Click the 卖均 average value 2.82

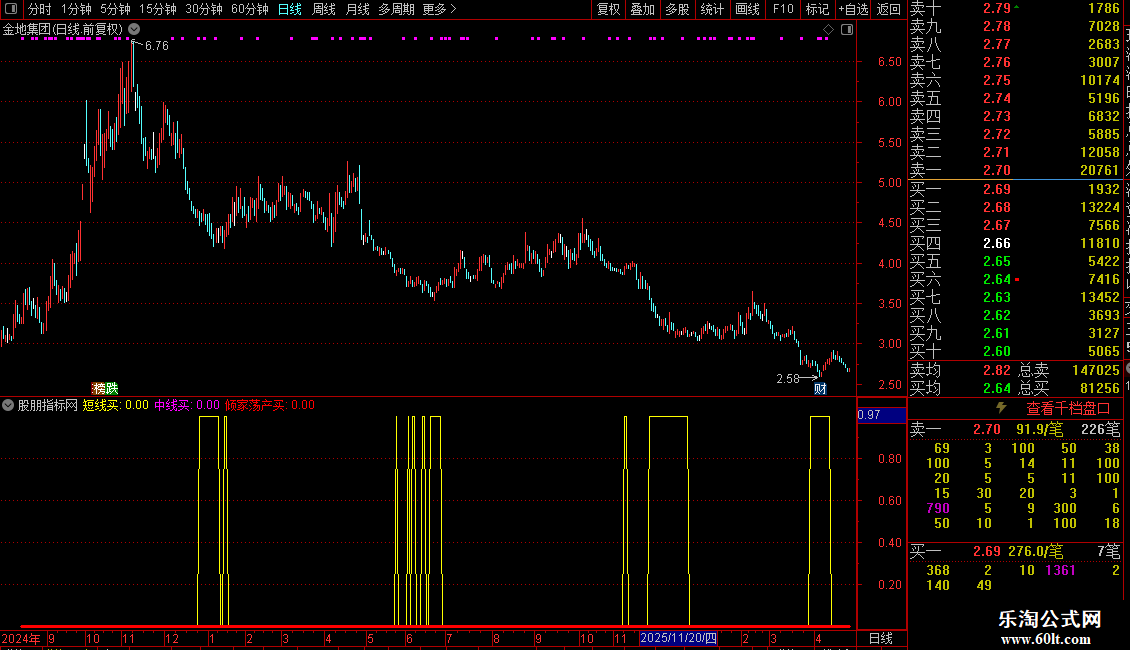coord(997,370)
